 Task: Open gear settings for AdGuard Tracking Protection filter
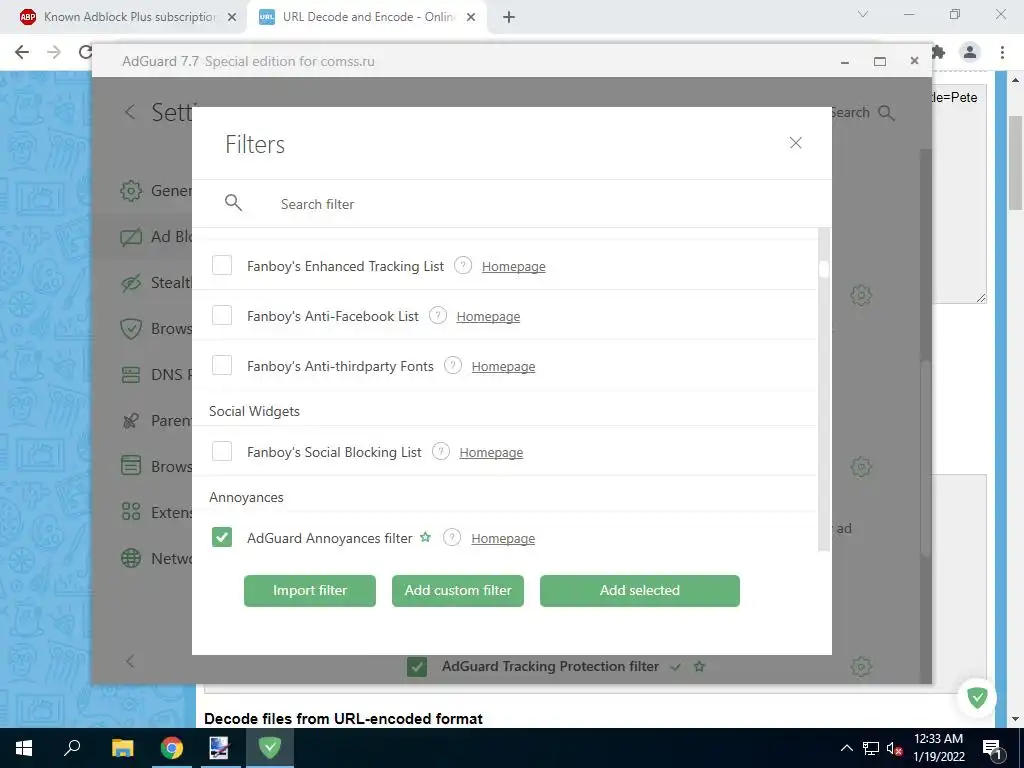(861, 667)
